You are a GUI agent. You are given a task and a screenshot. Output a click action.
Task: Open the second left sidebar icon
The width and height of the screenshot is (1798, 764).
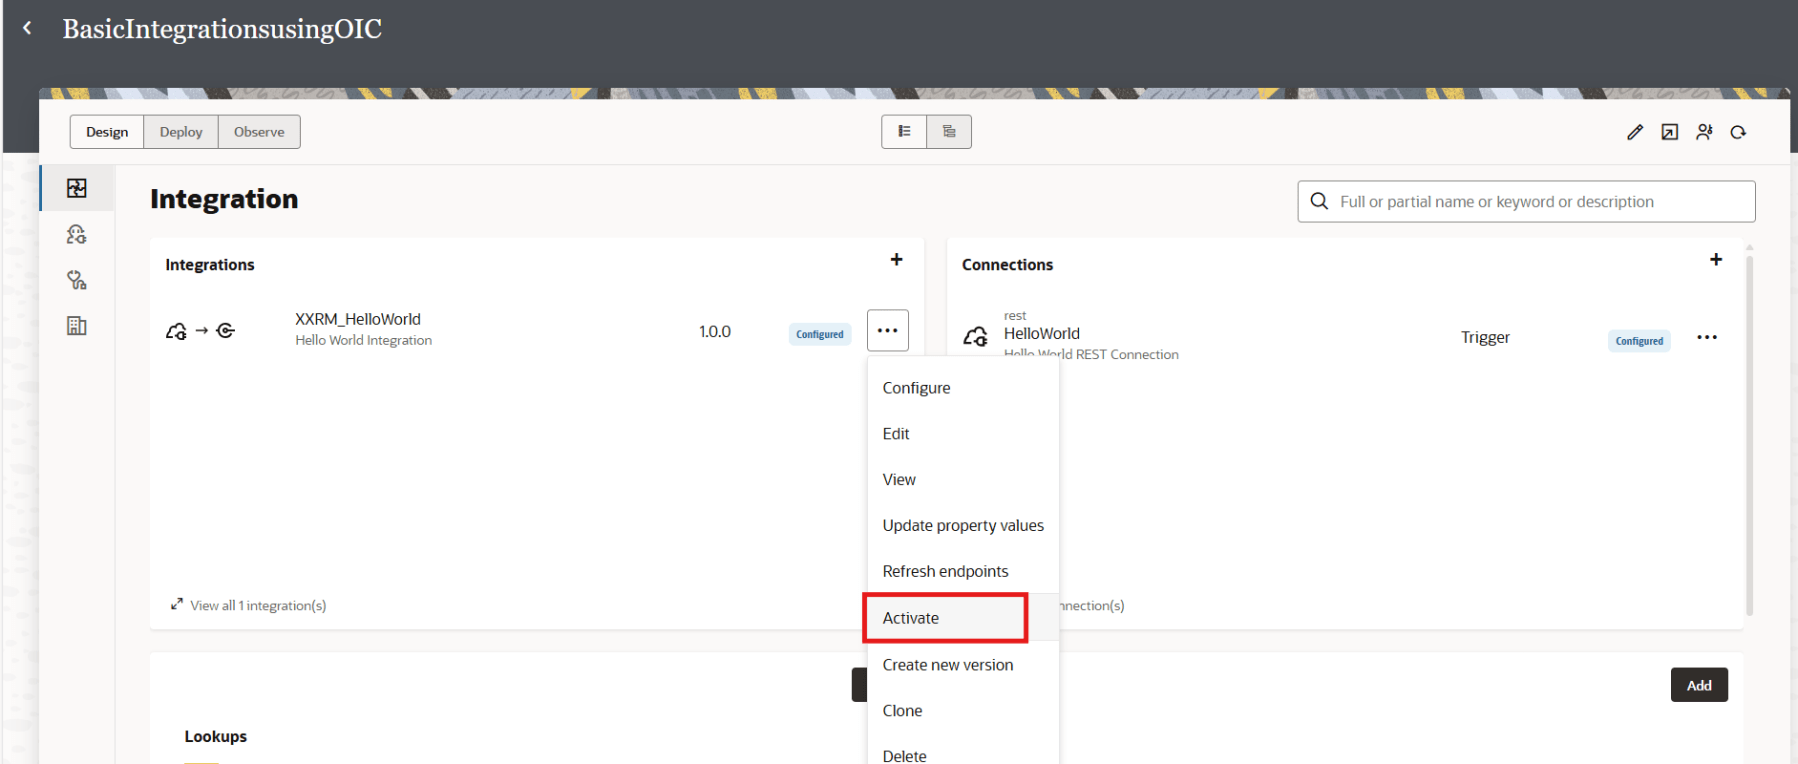77,234
